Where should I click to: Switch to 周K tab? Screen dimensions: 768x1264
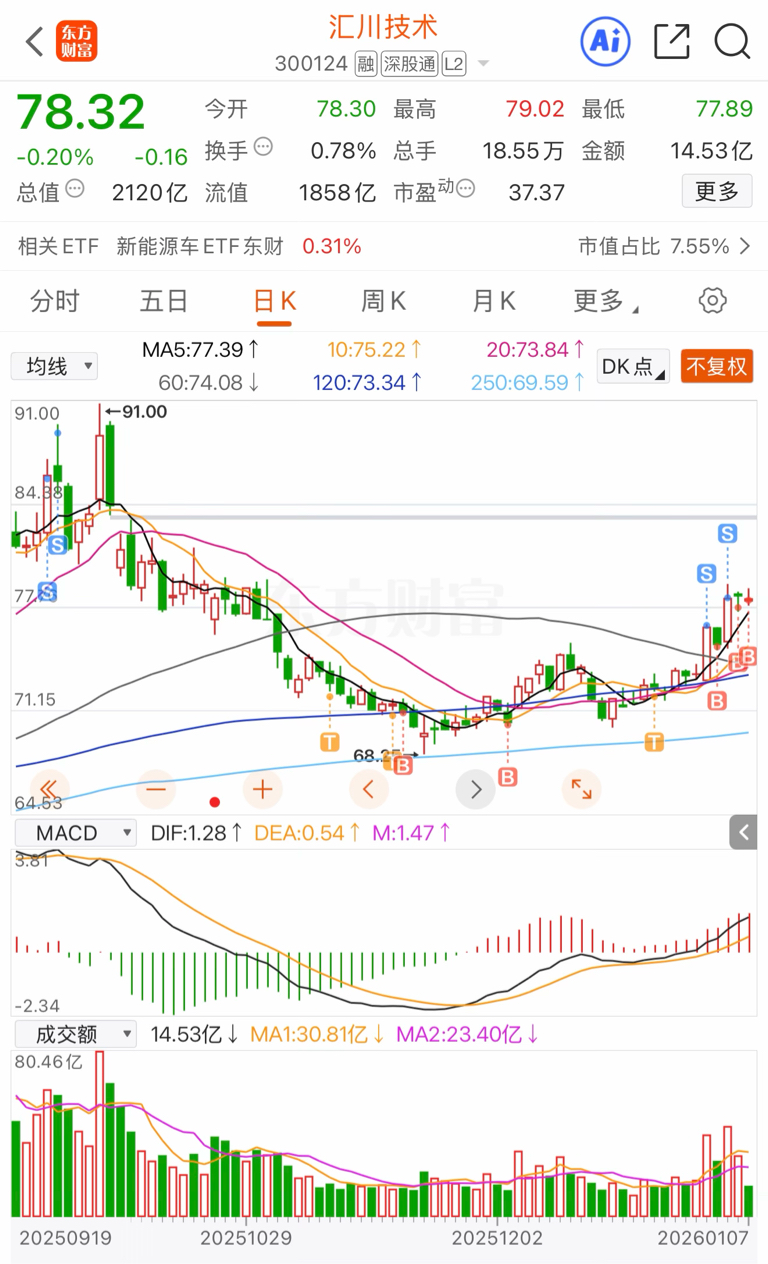click(x=383, y=301)
